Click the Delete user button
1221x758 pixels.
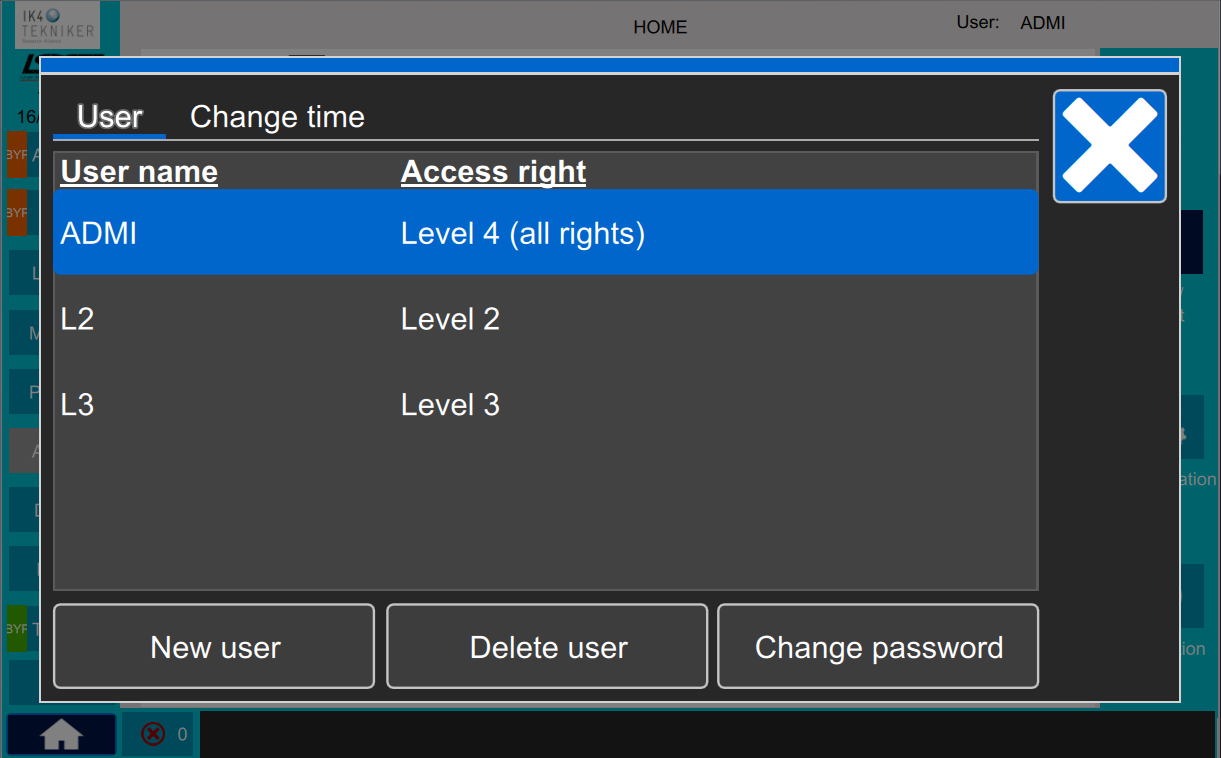pos(547,646)
